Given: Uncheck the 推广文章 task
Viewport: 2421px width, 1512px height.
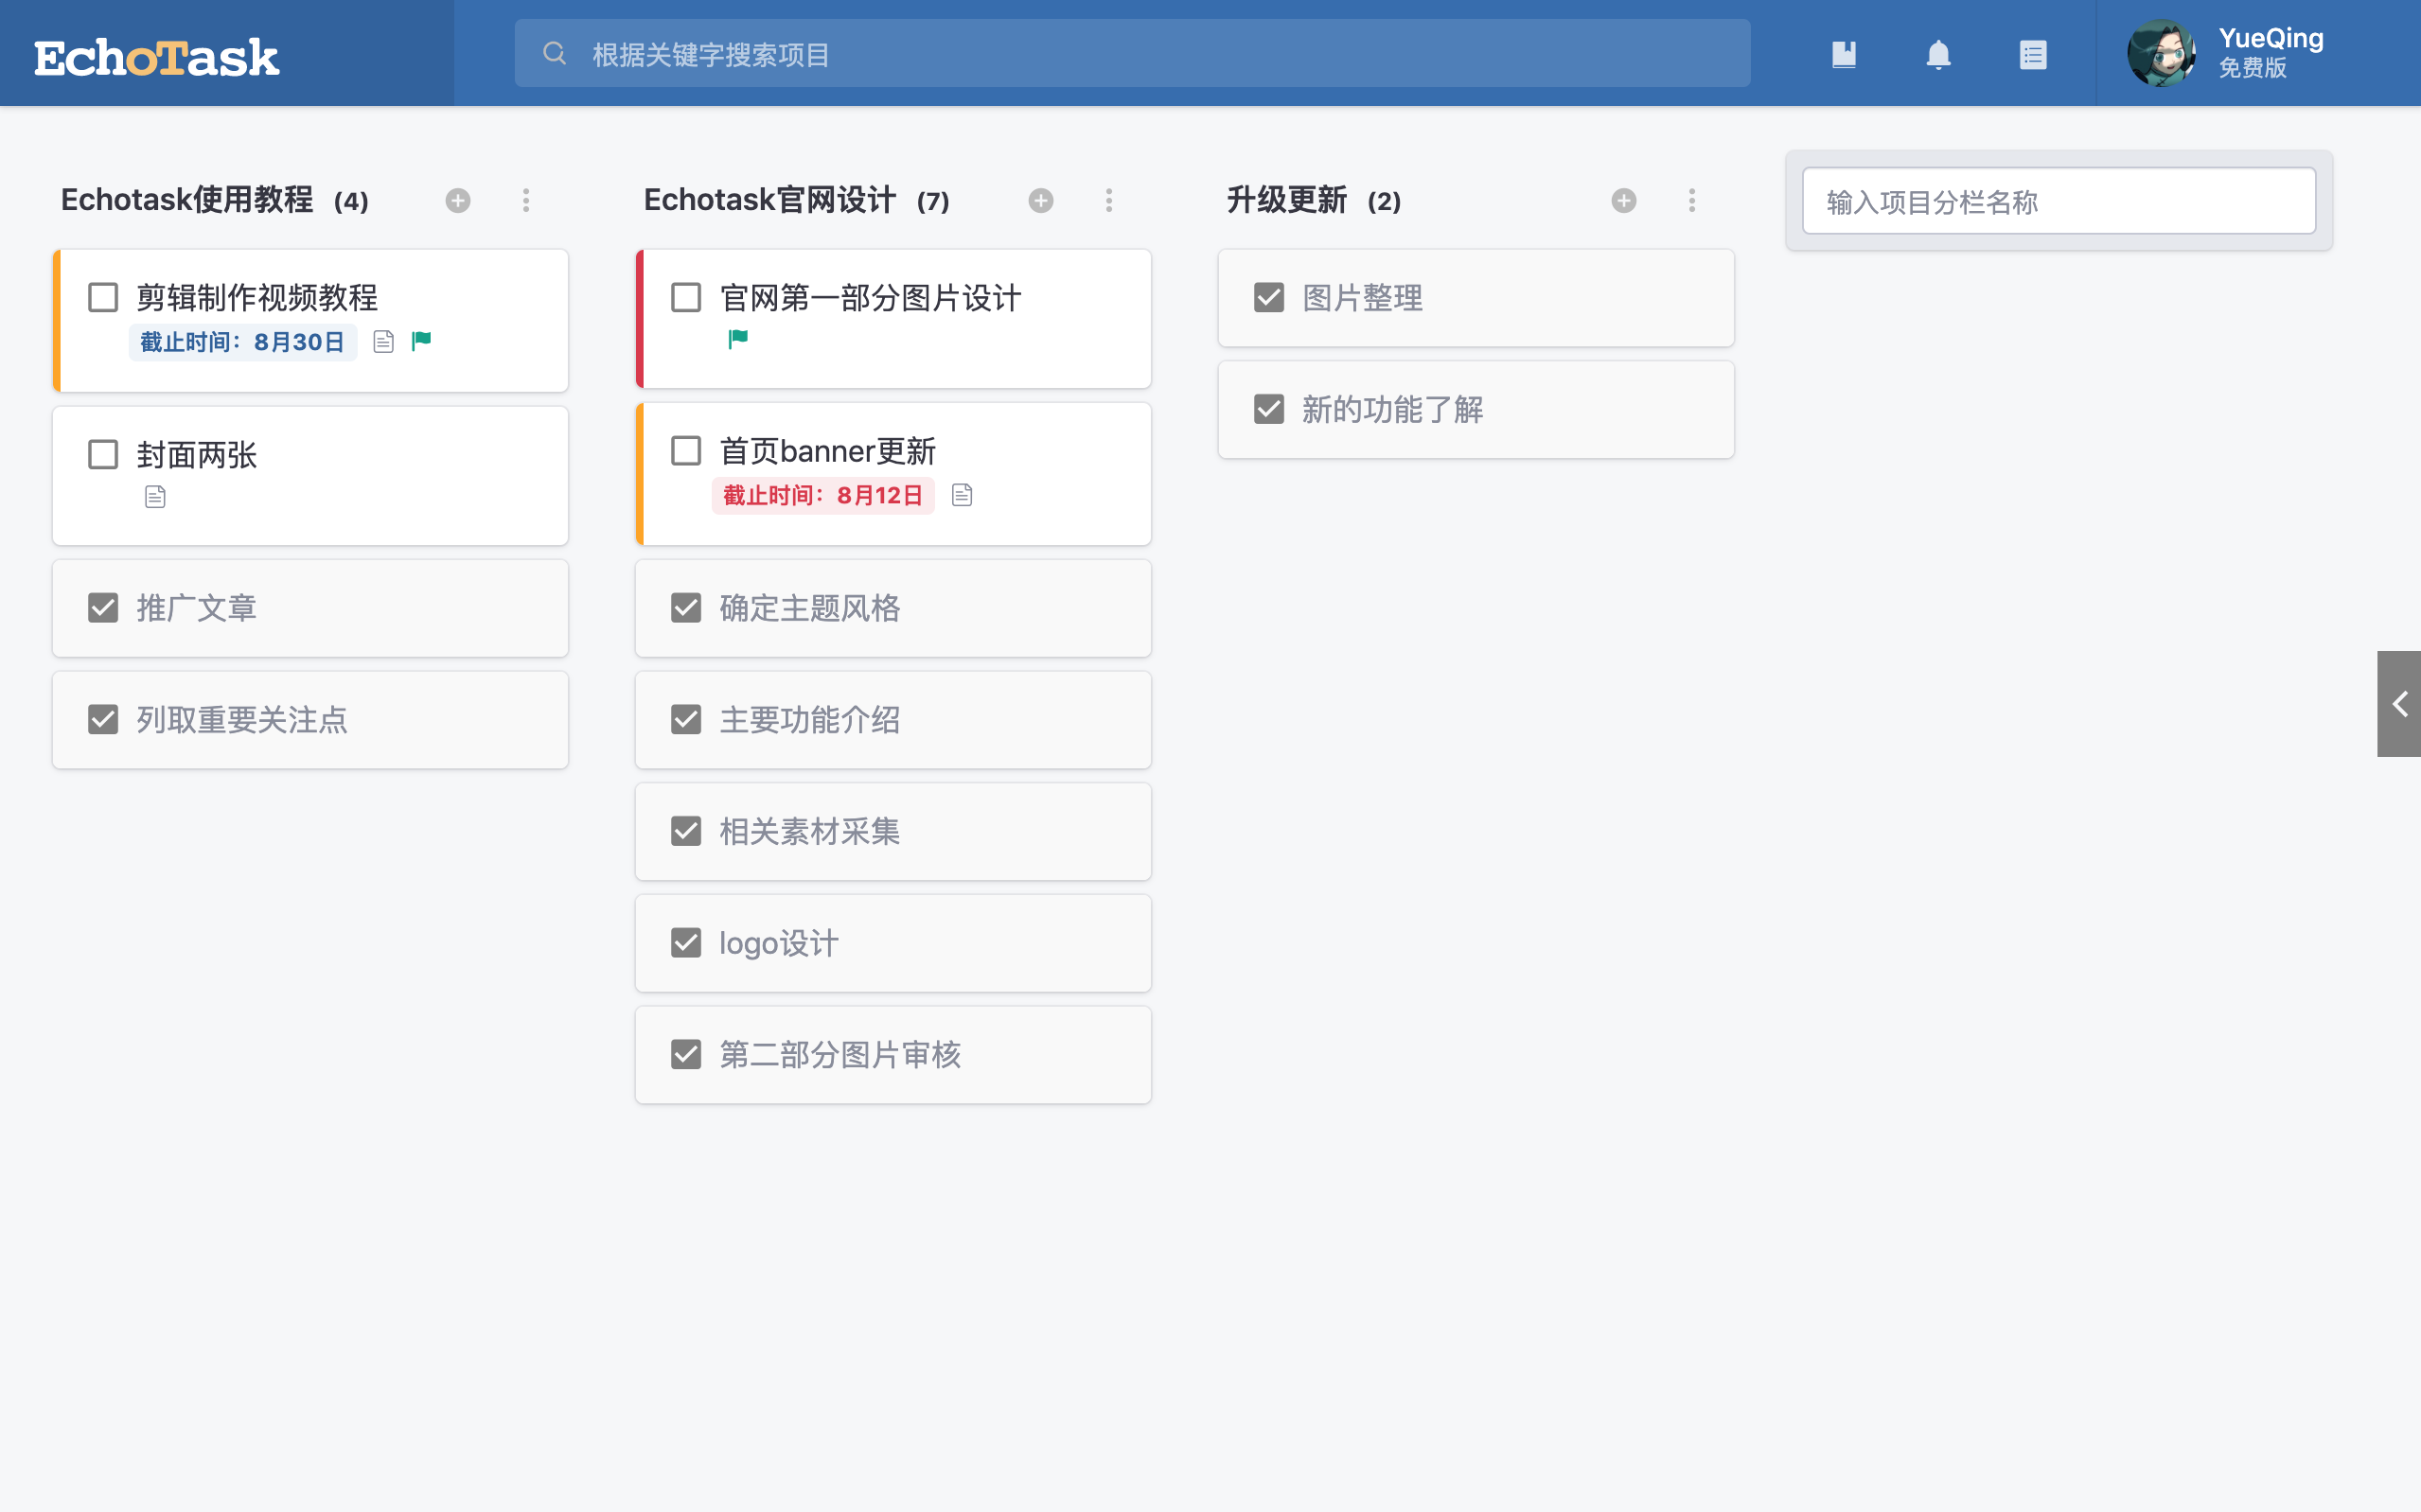Looking at the screenshot, I should click(x=103, y=608).
